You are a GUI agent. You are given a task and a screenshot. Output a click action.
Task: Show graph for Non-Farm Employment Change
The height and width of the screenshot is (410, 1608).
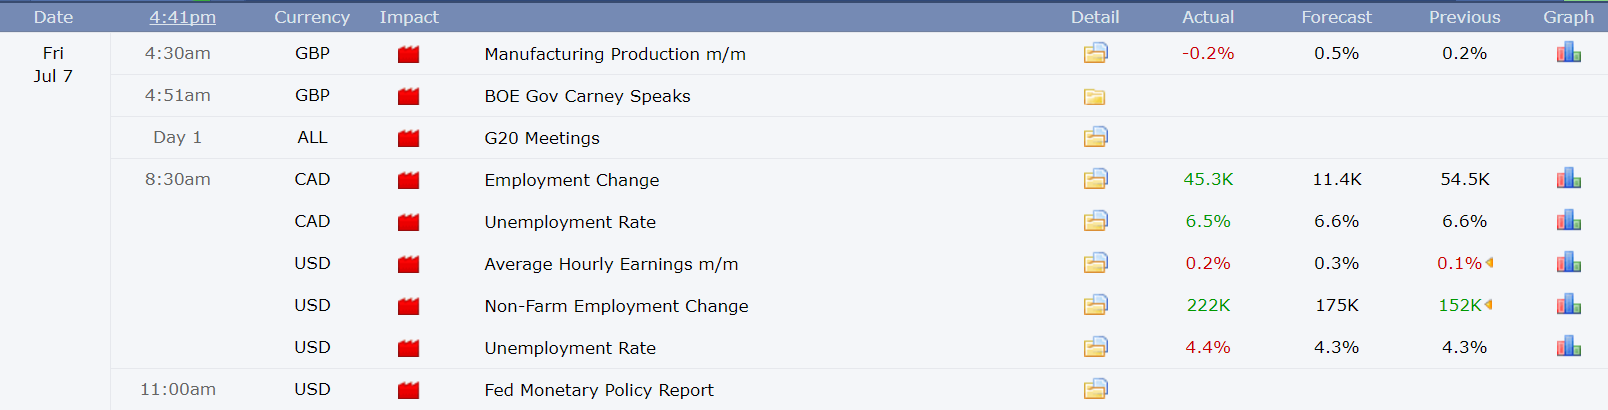click(x=1568, y=305)
